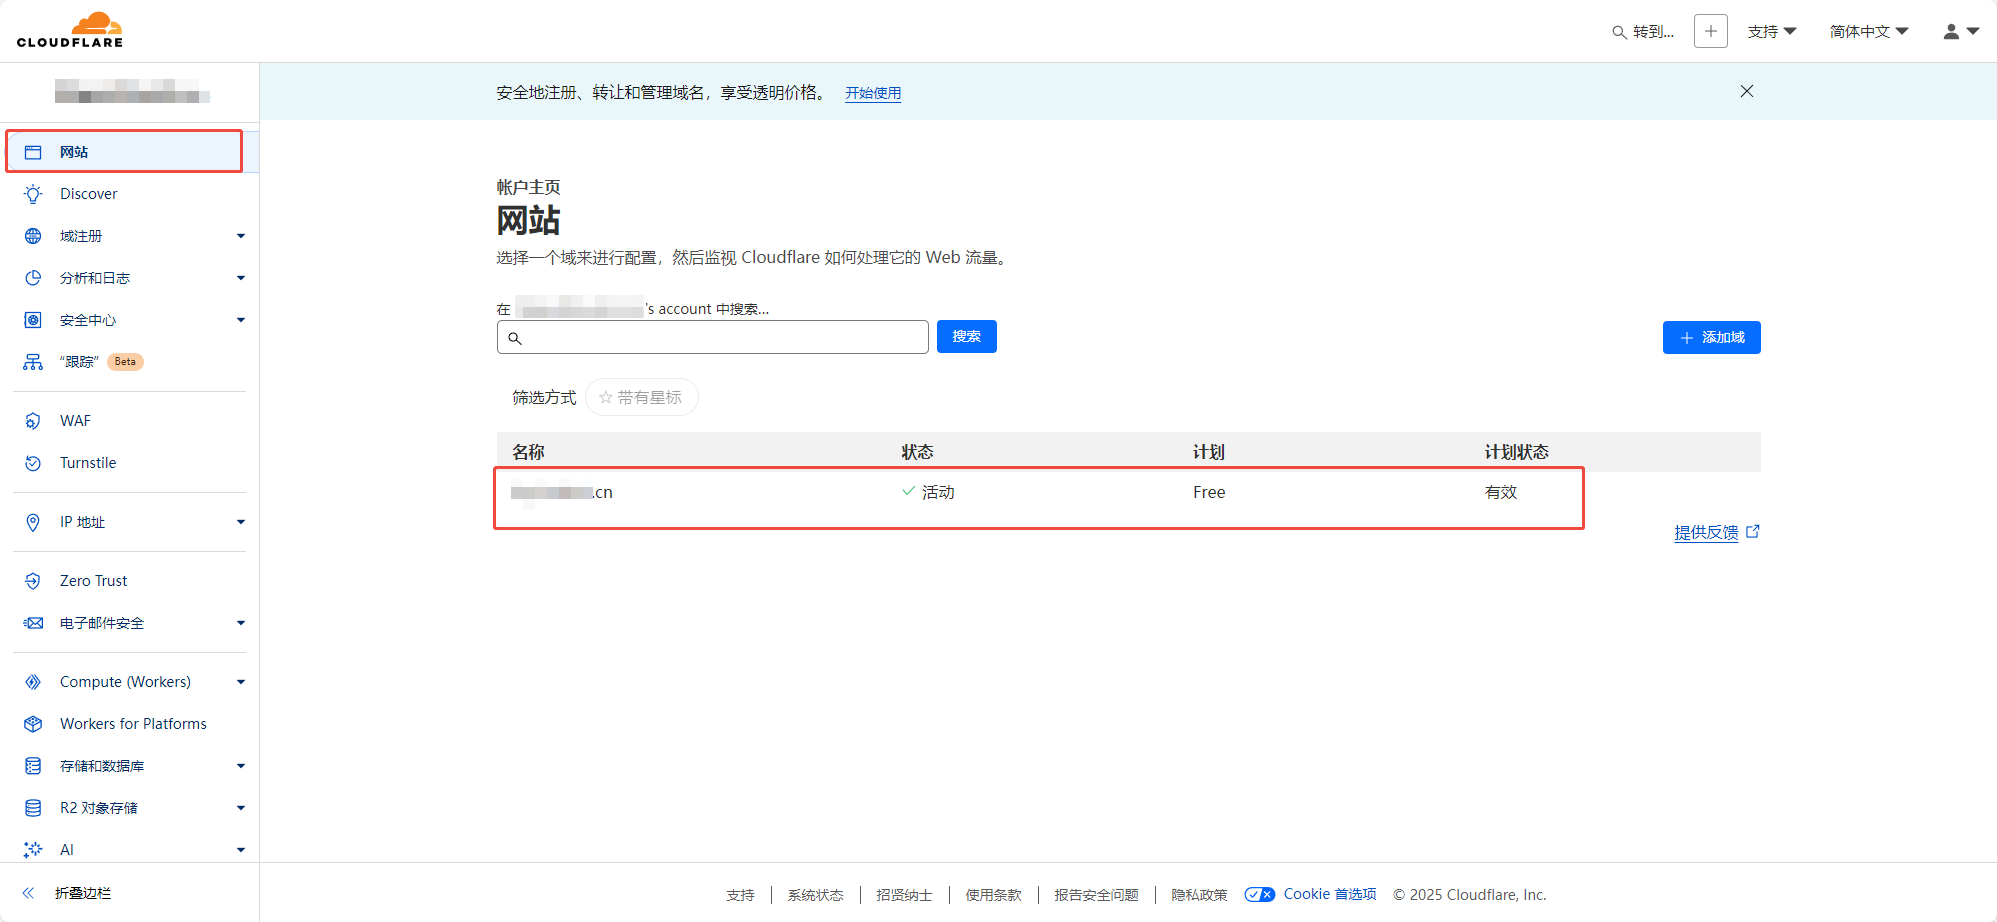
Task: Click the 转到... quick search box
Action: [1643, 32]
